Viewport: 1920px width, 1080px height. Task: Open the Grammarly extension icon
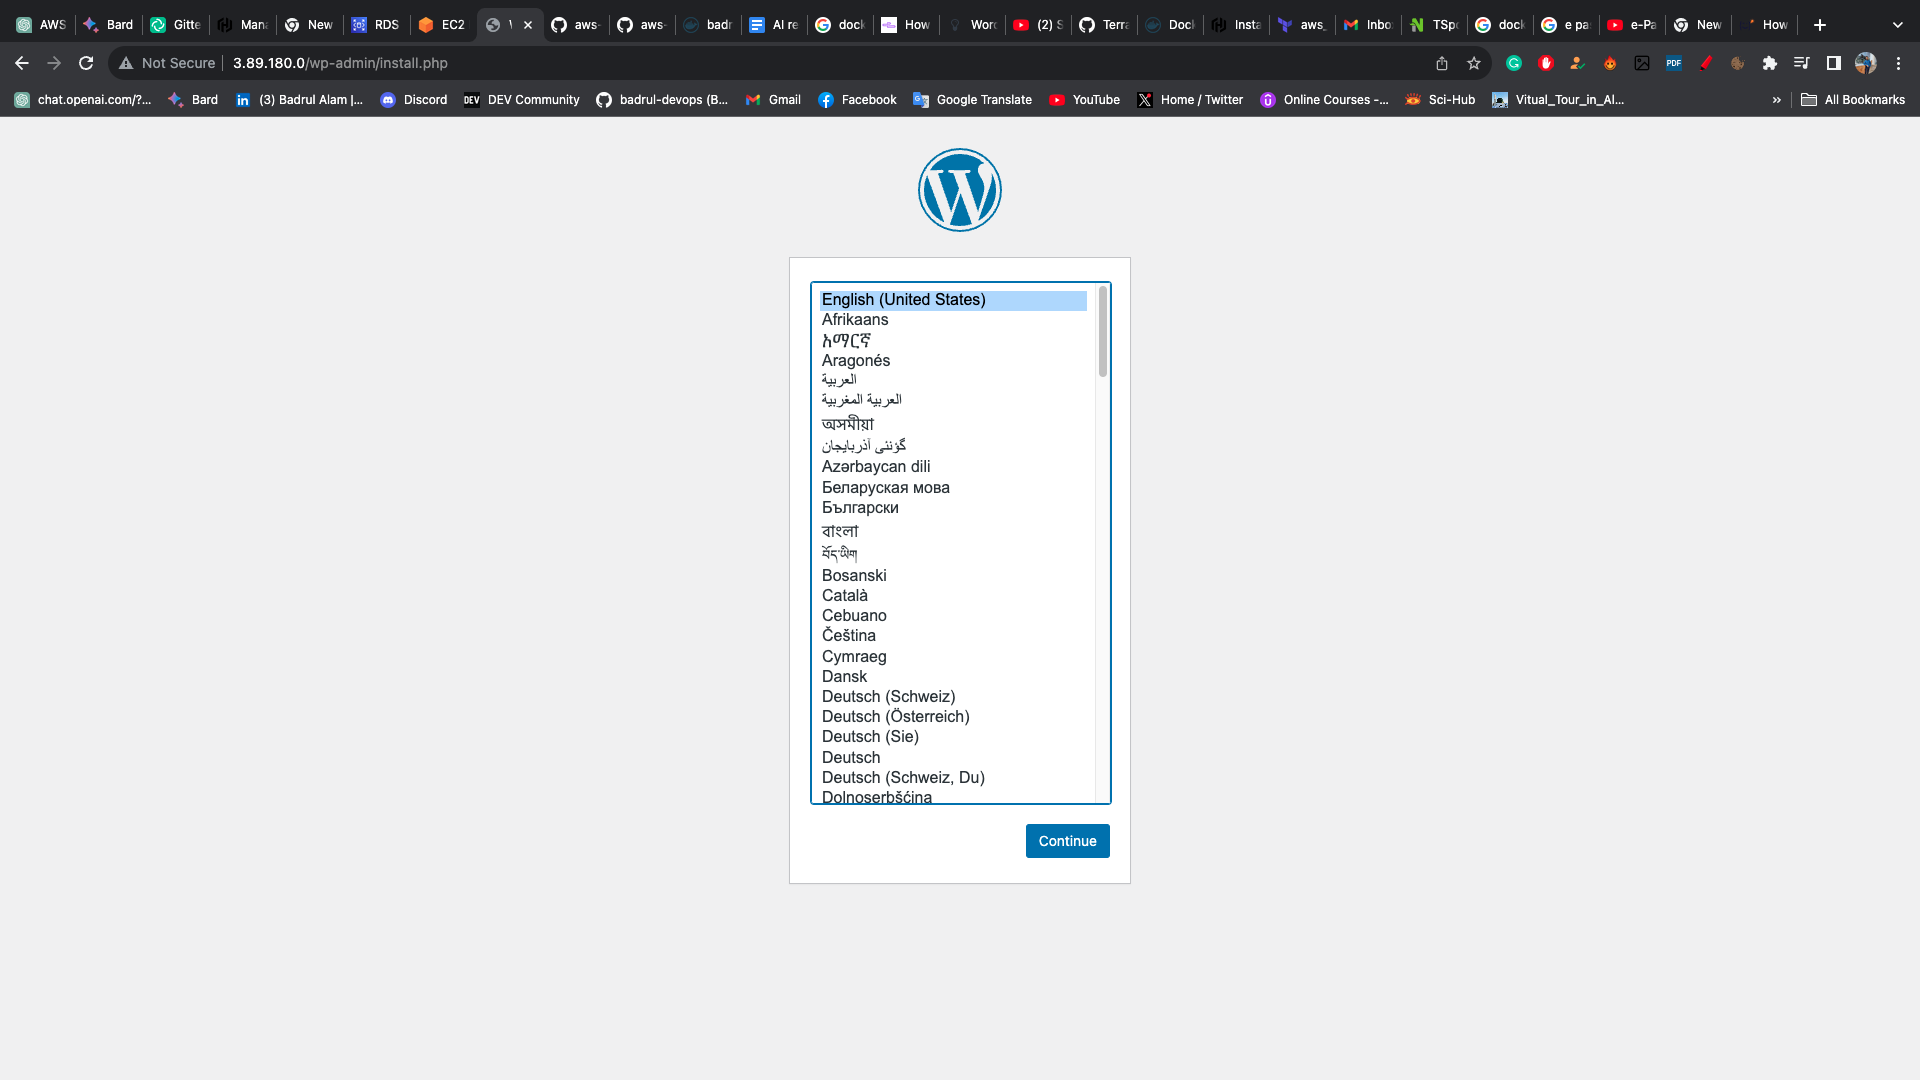[1514, 63]
